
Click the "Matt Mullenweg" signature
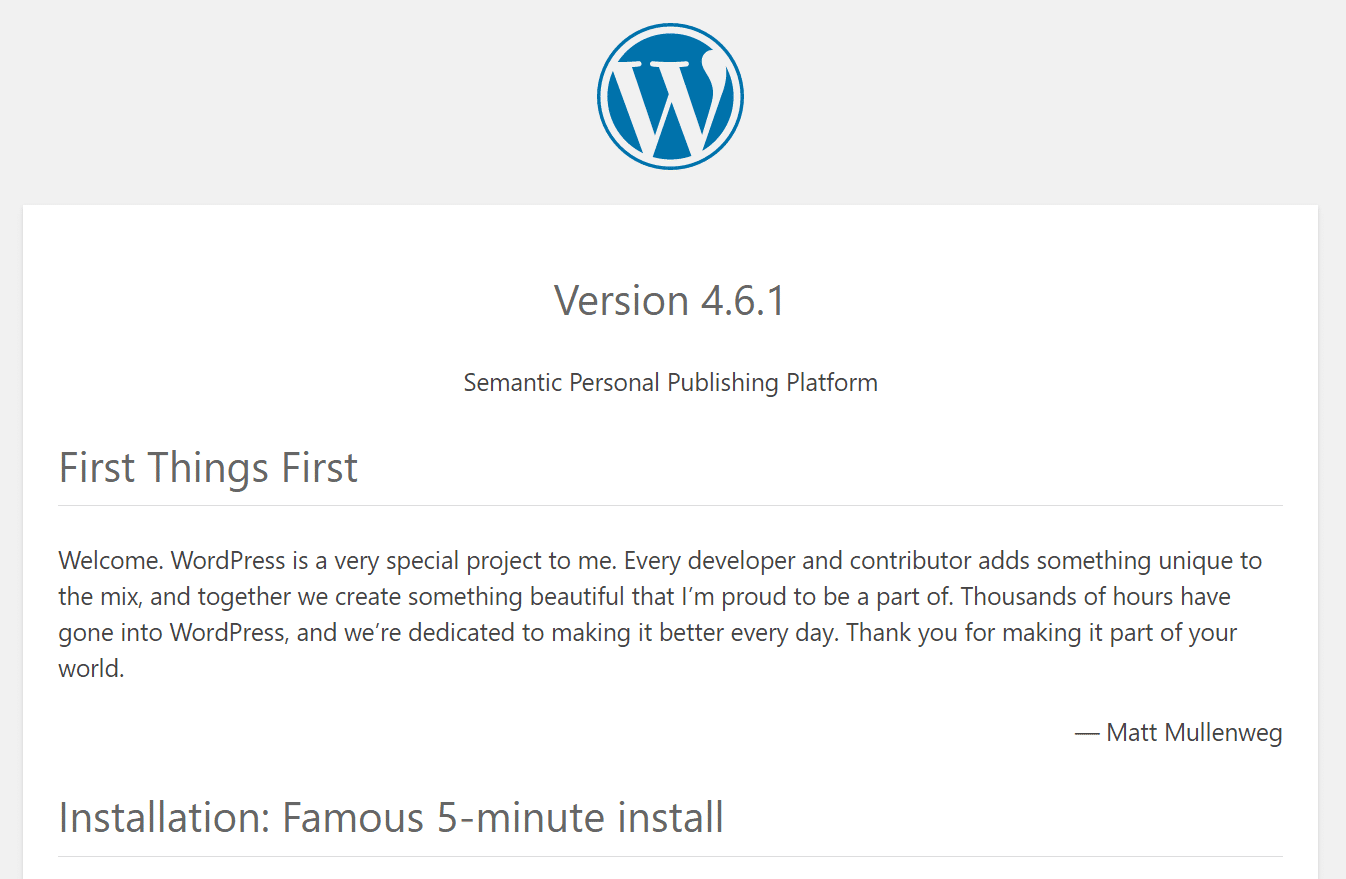[x=1194, y=733]
